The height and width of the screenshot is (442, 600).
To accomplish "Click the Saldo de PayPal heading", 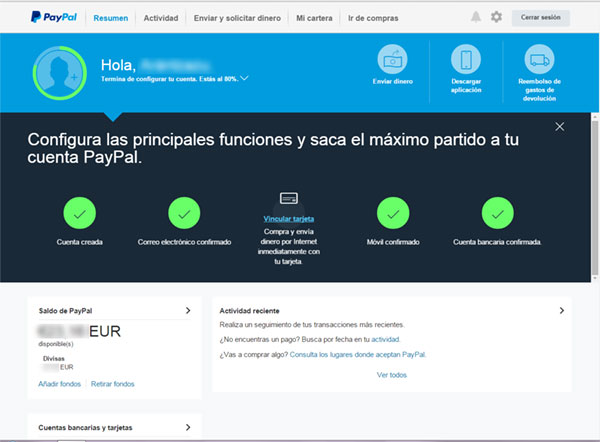I will pos(65,311).
